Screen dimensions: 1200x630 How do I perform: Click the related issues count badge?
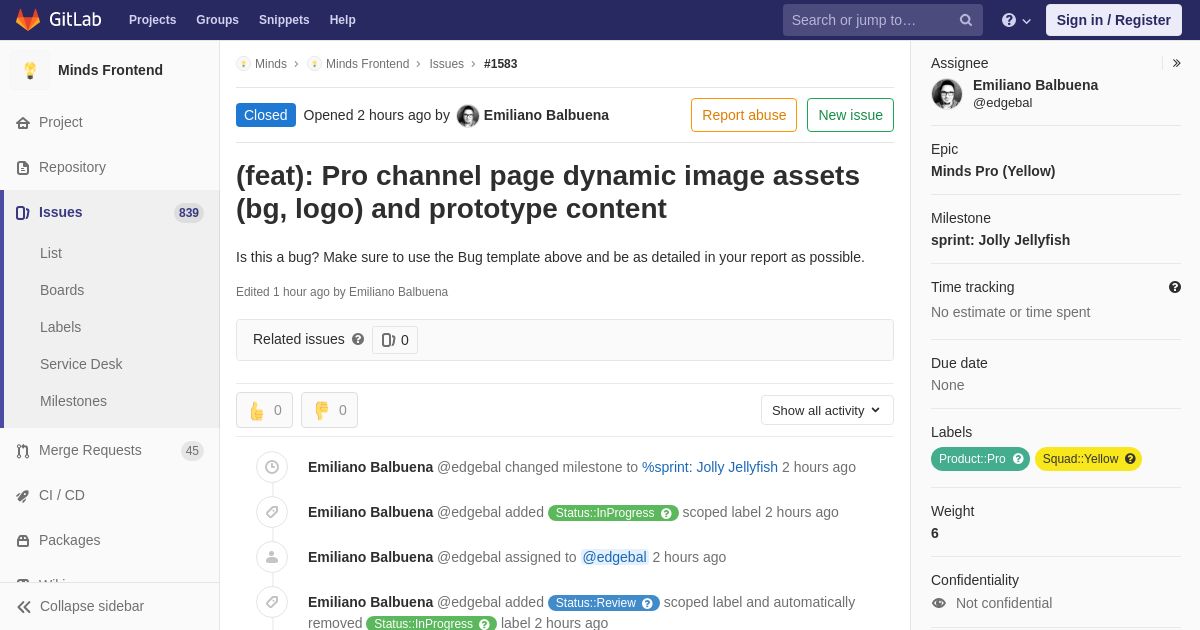click(x=395, y=340)
